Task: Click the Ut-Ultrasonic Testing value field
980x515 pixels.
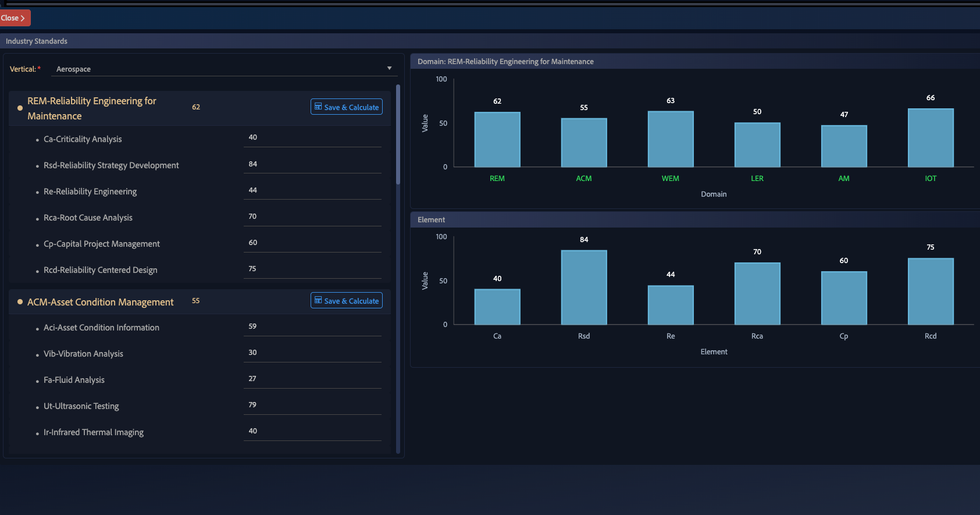Action: (x=311, y=405)
